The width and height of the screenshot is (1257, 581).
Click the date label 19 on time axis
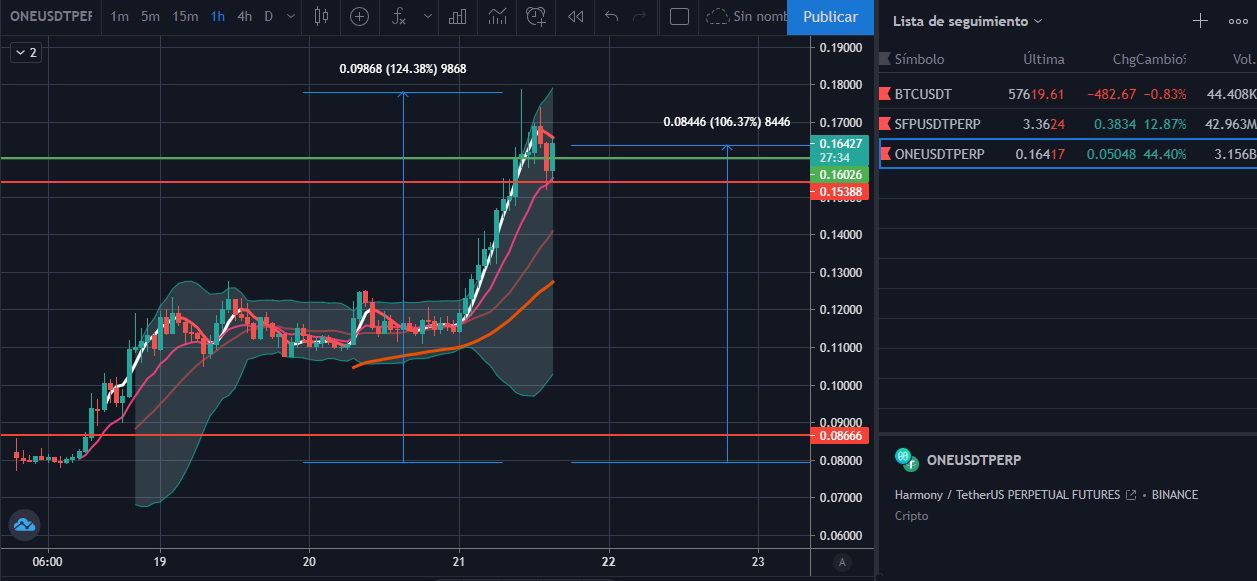(160, 562)
